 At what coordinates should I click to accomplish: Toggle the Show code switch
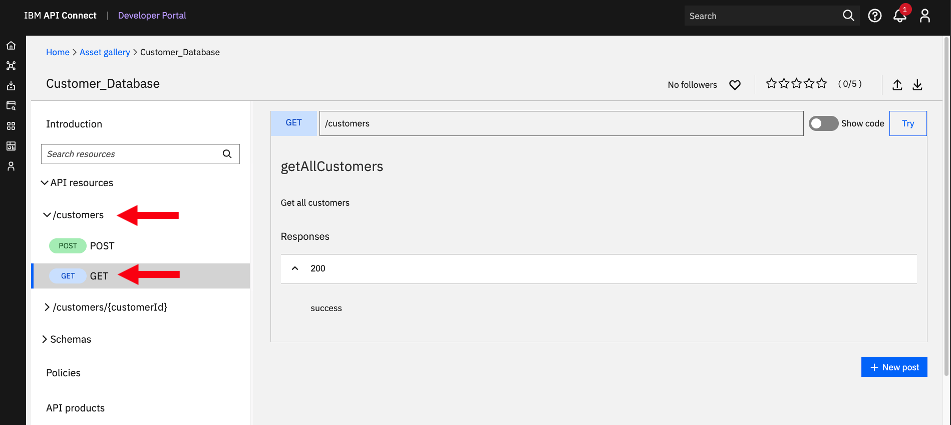[x=824, y=124]
